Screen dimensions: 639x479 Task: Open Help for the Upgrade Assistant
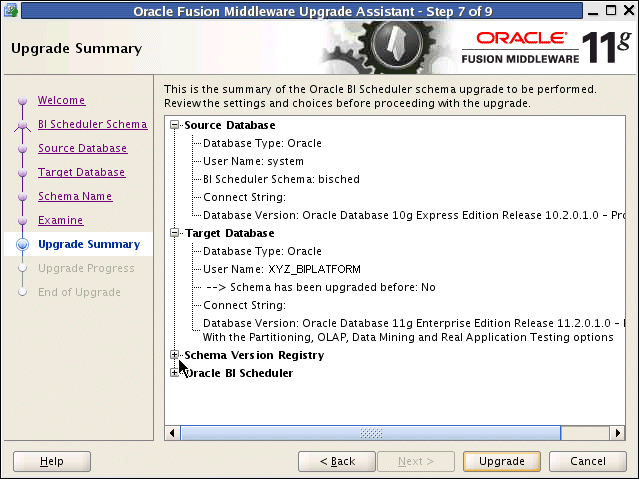coord(52,461)
